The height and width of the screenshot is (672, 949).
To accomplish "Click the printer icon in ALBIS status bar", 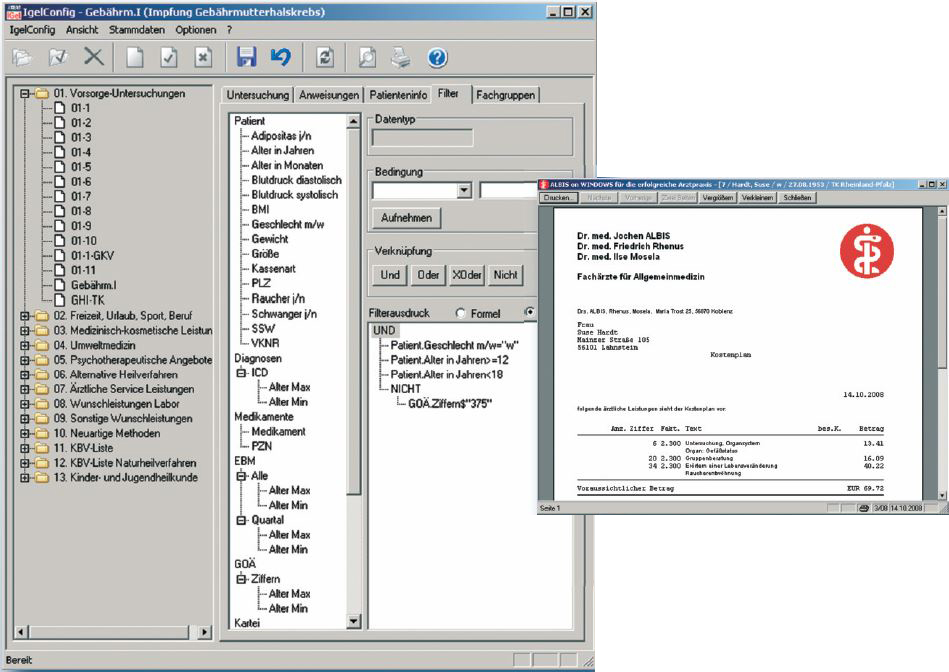I will click(864, 508).
